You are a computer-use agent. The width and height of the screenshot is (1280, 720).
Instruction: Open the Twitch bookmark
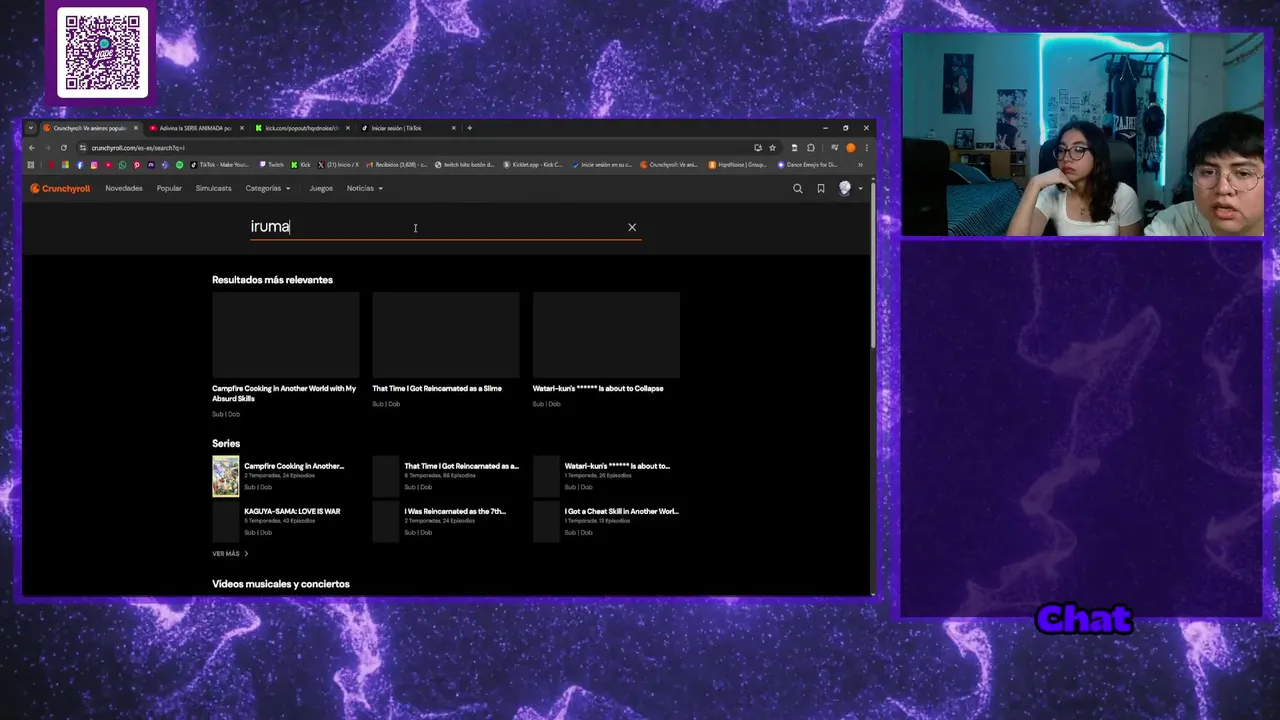pos(271,165)
